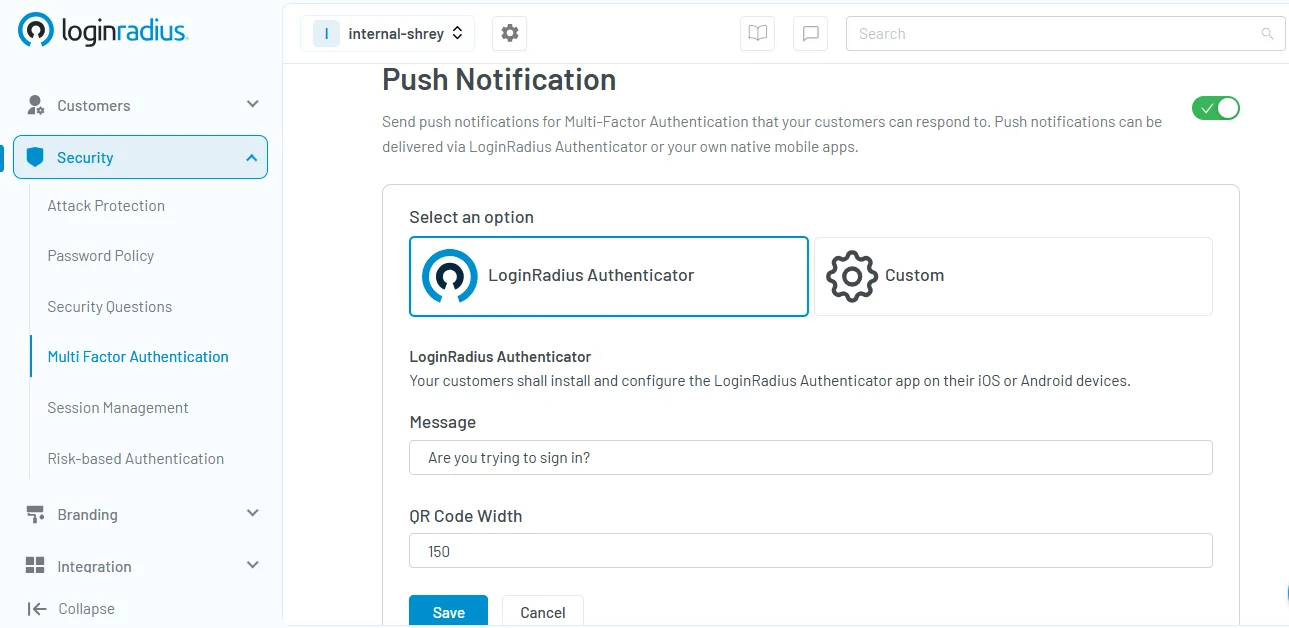This screenshot has height=628, width=1289.
Task: Click the QR Code Width input field
Action: (x=810, y=550)
